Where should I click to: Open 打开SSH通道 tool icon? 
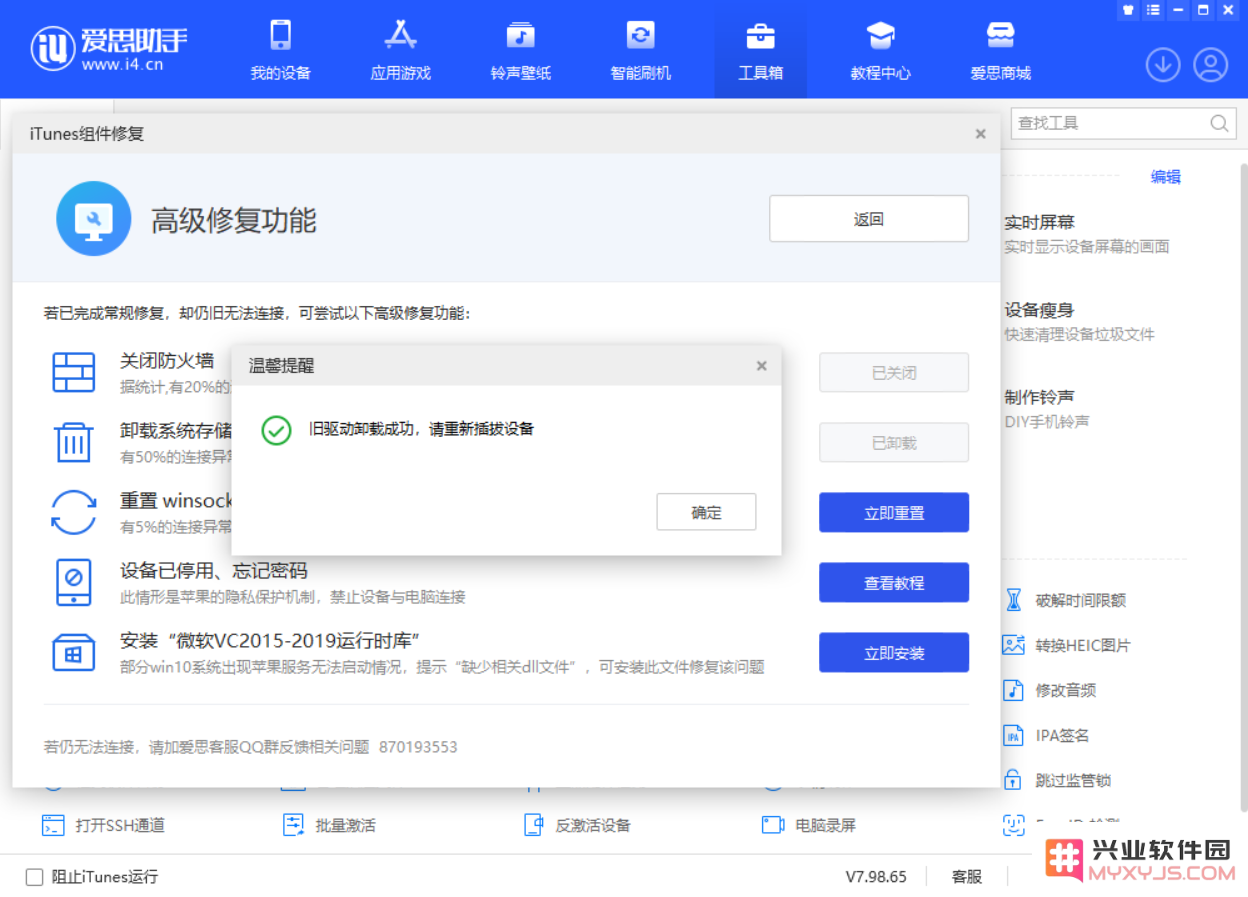[x=53, y=825]
